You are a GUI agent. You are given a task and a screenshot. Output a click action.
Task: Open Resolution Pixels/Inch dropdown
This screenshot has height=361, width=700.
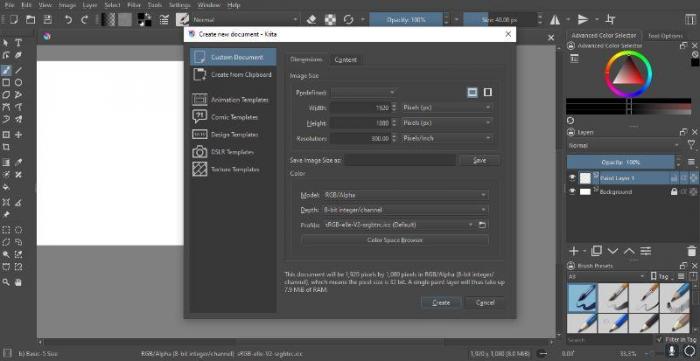pyautogui.click(x=447, y=138)
